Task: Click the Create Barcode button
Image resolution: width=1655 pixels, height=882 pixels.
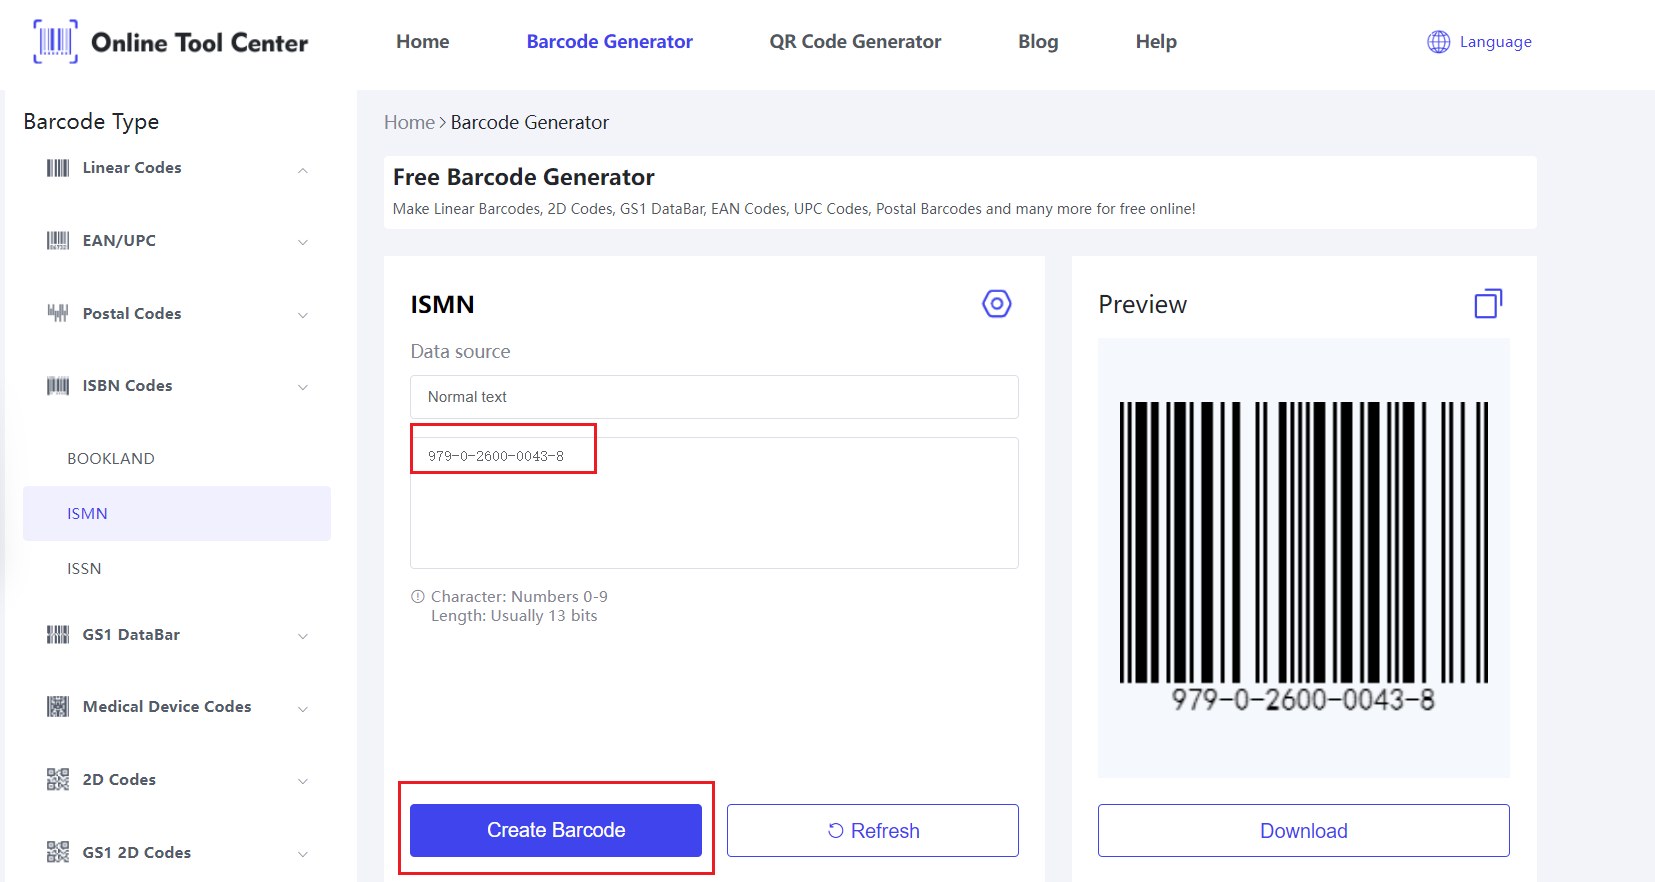Action: tap(556, 830)
